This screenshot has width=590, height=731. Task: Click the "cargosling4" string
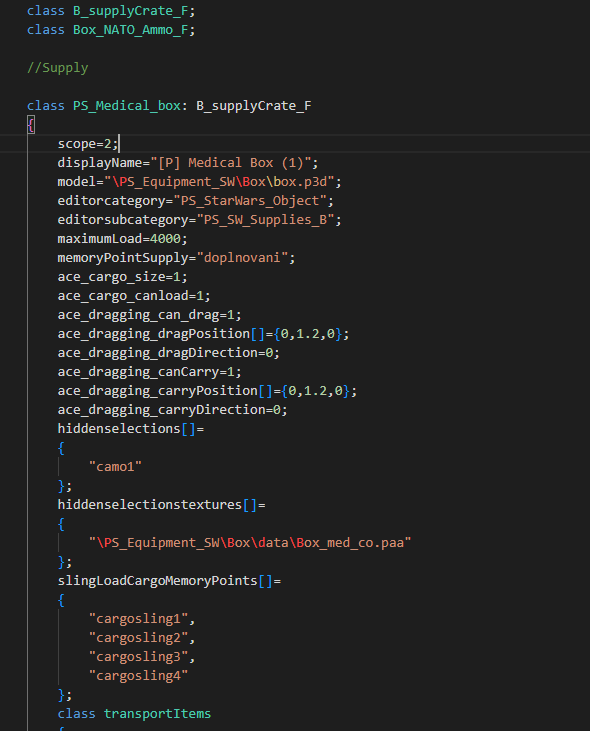tap(138, 676)
